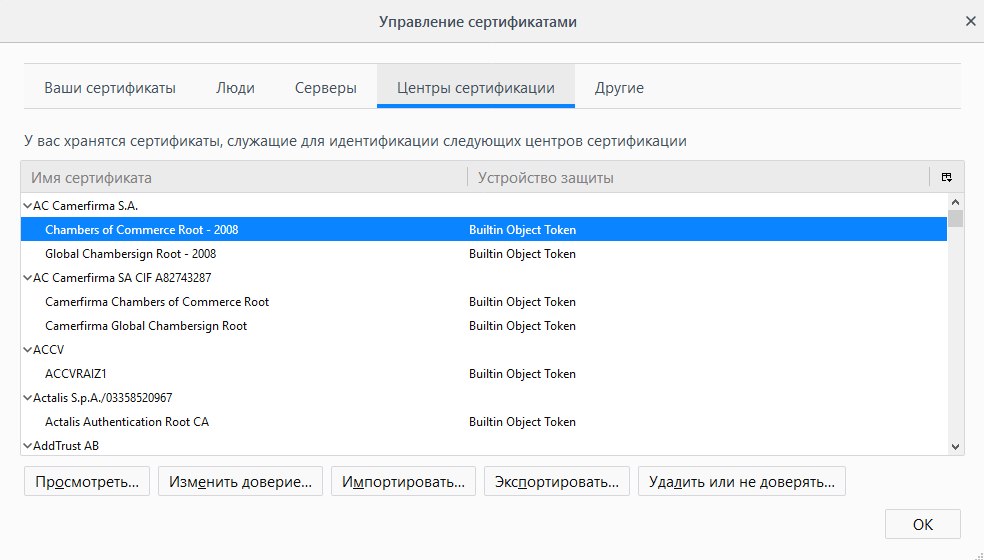
Task: Click Builtin Object Token for Global Chambersign 2008
Action: point(522,254)
